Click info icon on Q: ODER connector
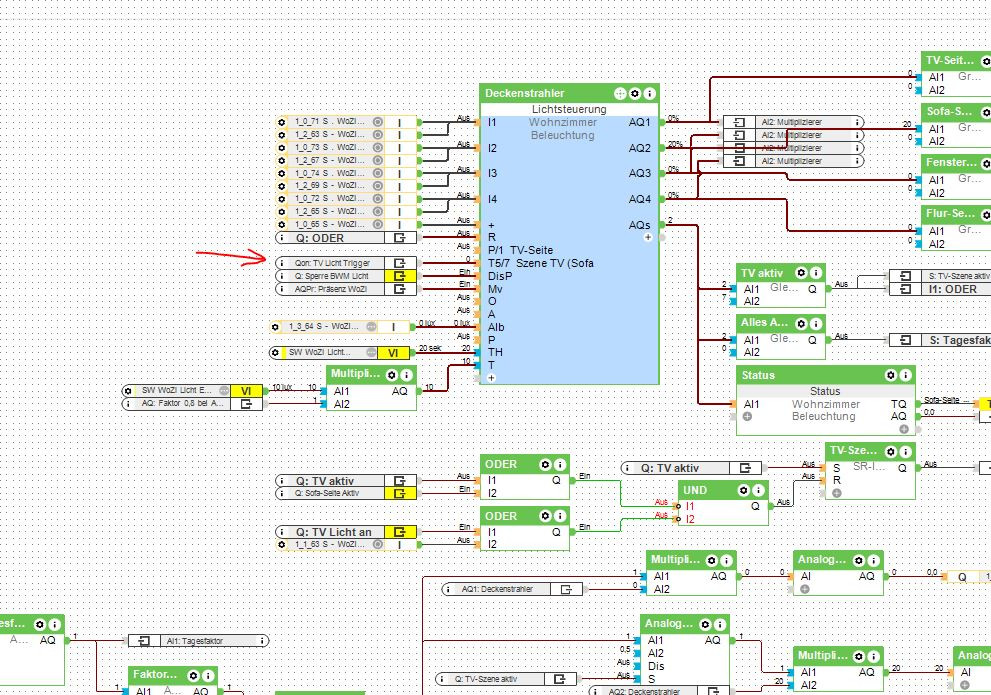This screenshot has height=695, width=991. pos(281,238)
